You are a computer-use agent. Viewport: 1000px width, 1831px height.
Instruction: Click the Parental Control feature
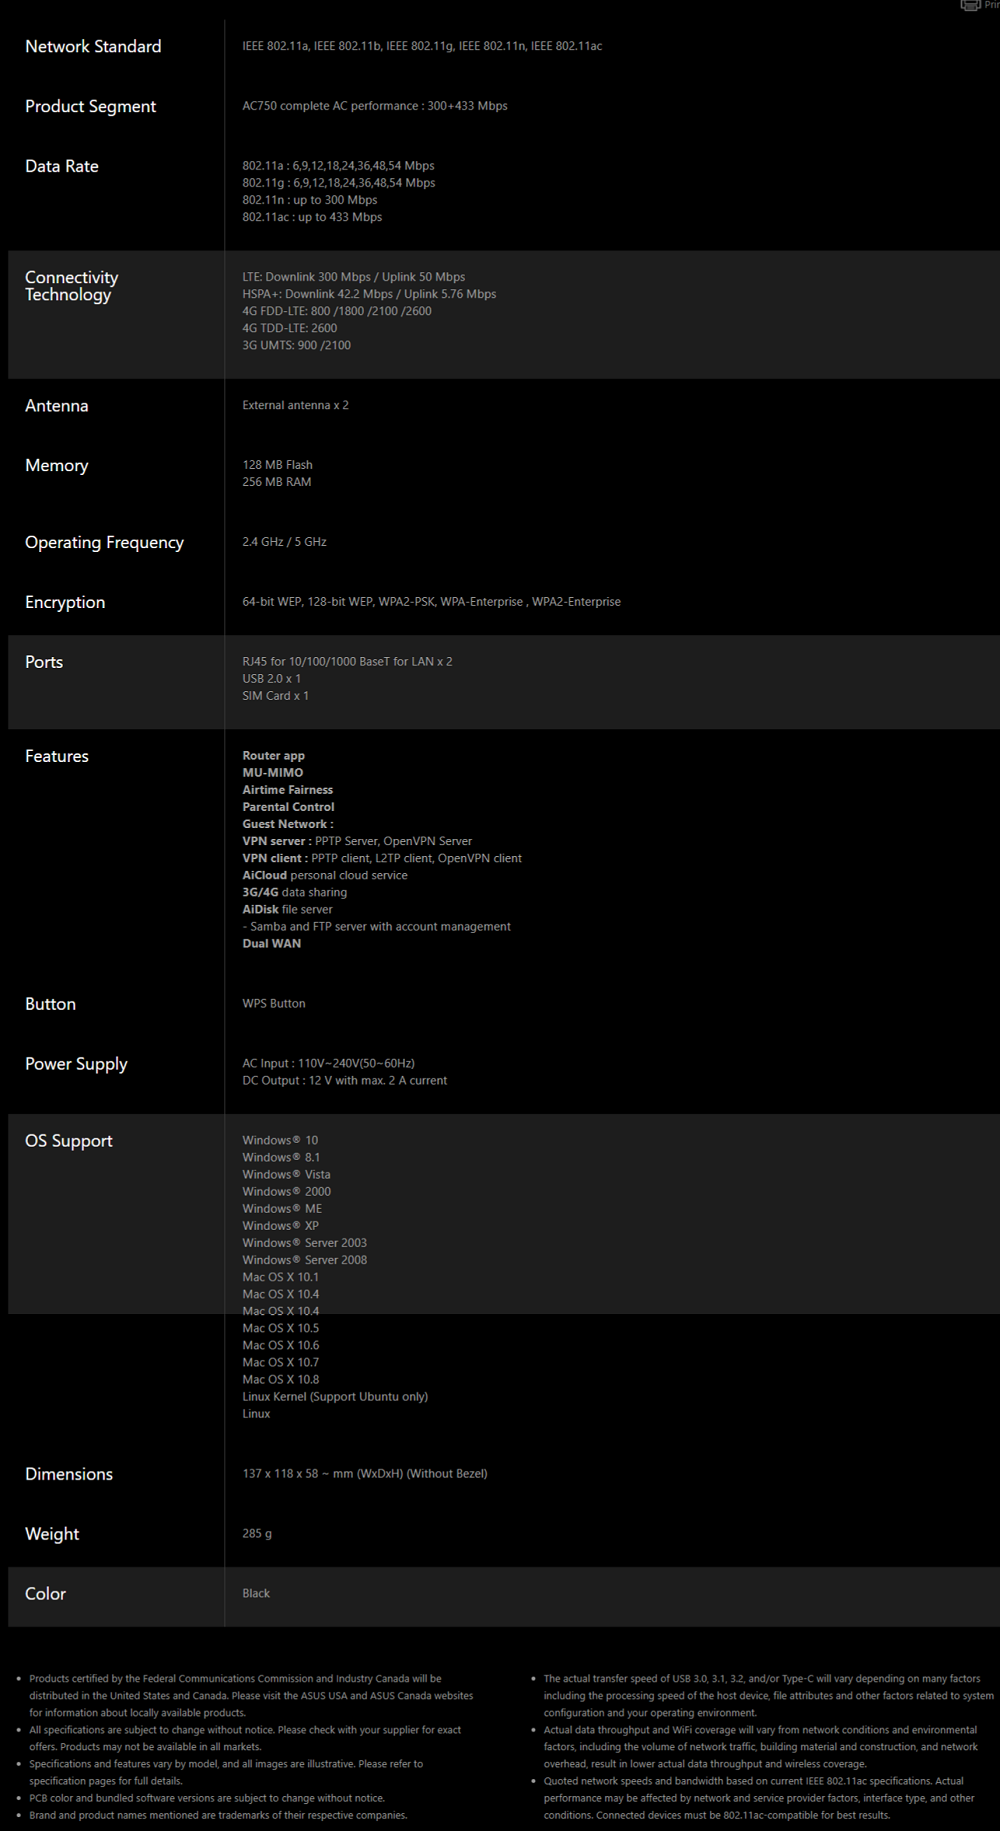[x=288, y=806]
